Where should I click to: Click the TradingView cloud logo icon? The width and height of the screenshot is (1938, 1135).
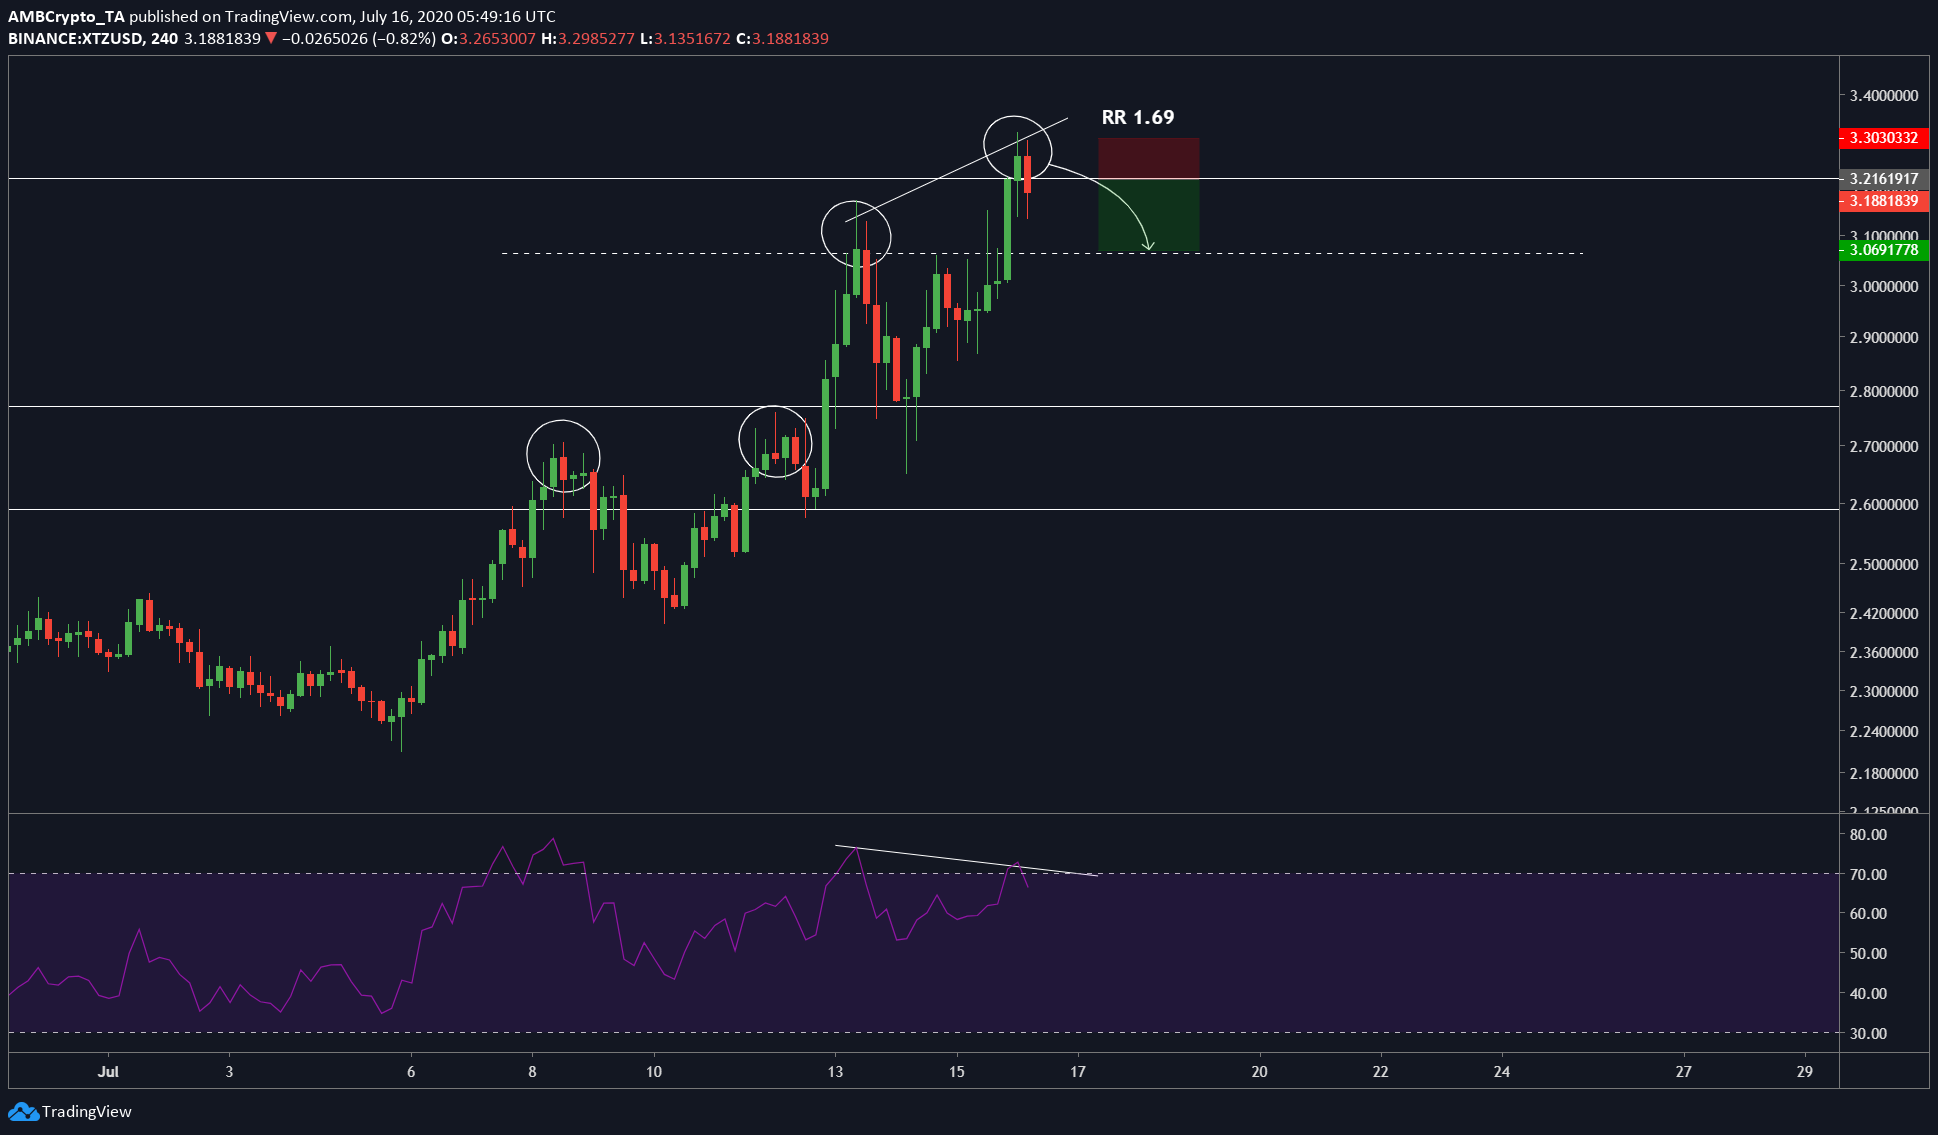click(x=23, y=1111)
